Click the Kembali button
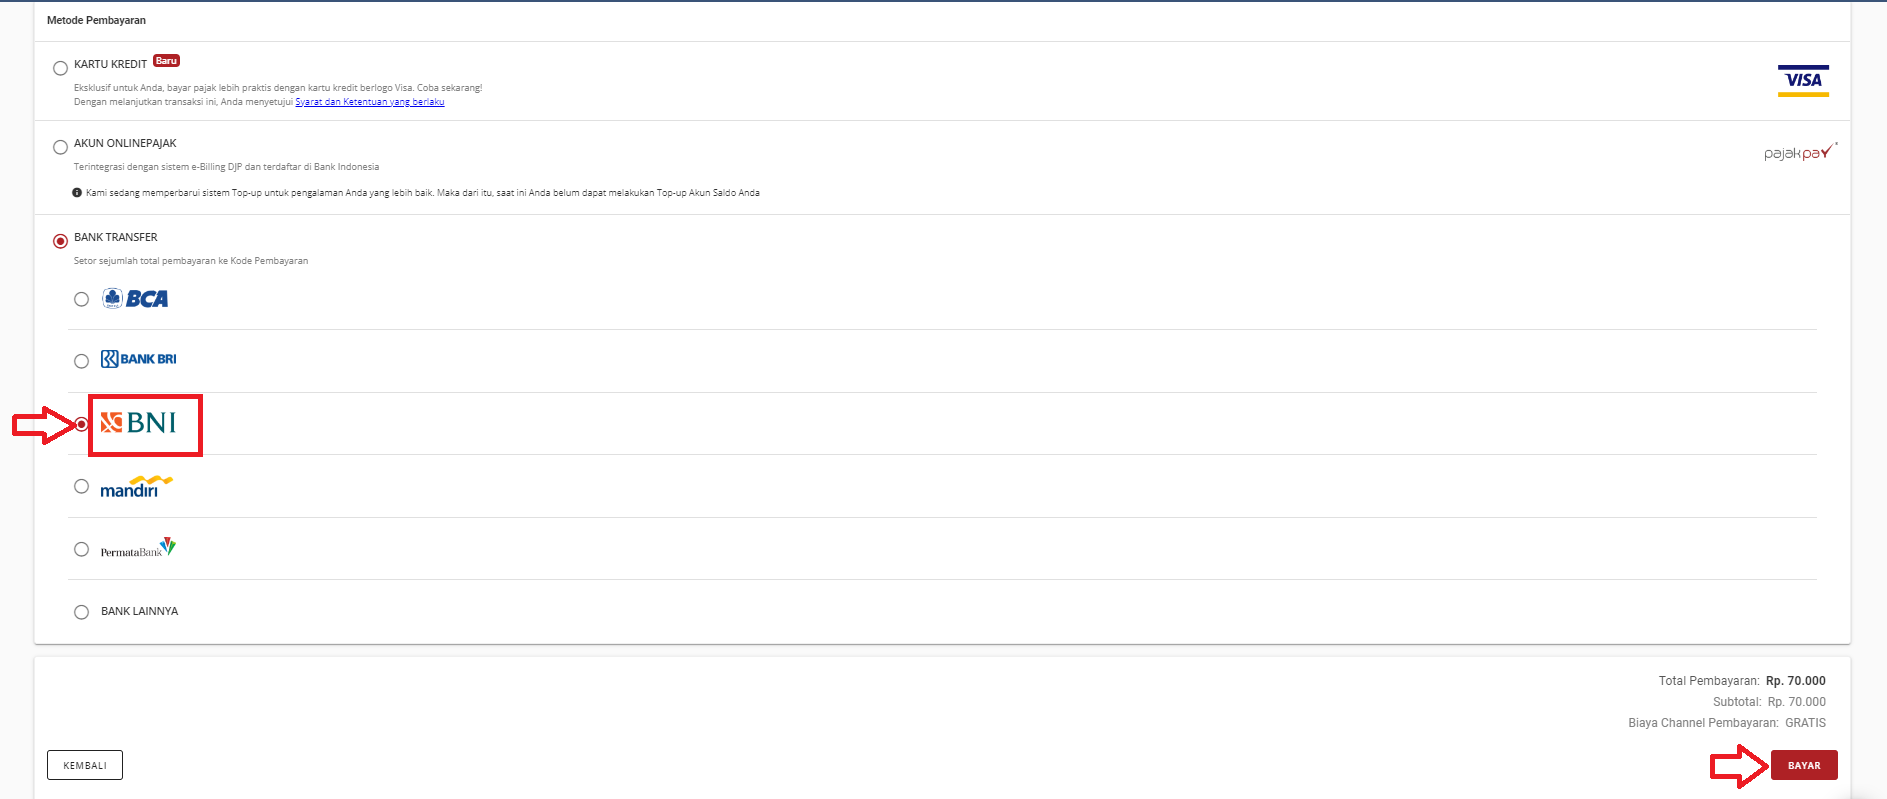This screenshot has width=1887, height=799. pyautogui.click(x=85, y=765)
